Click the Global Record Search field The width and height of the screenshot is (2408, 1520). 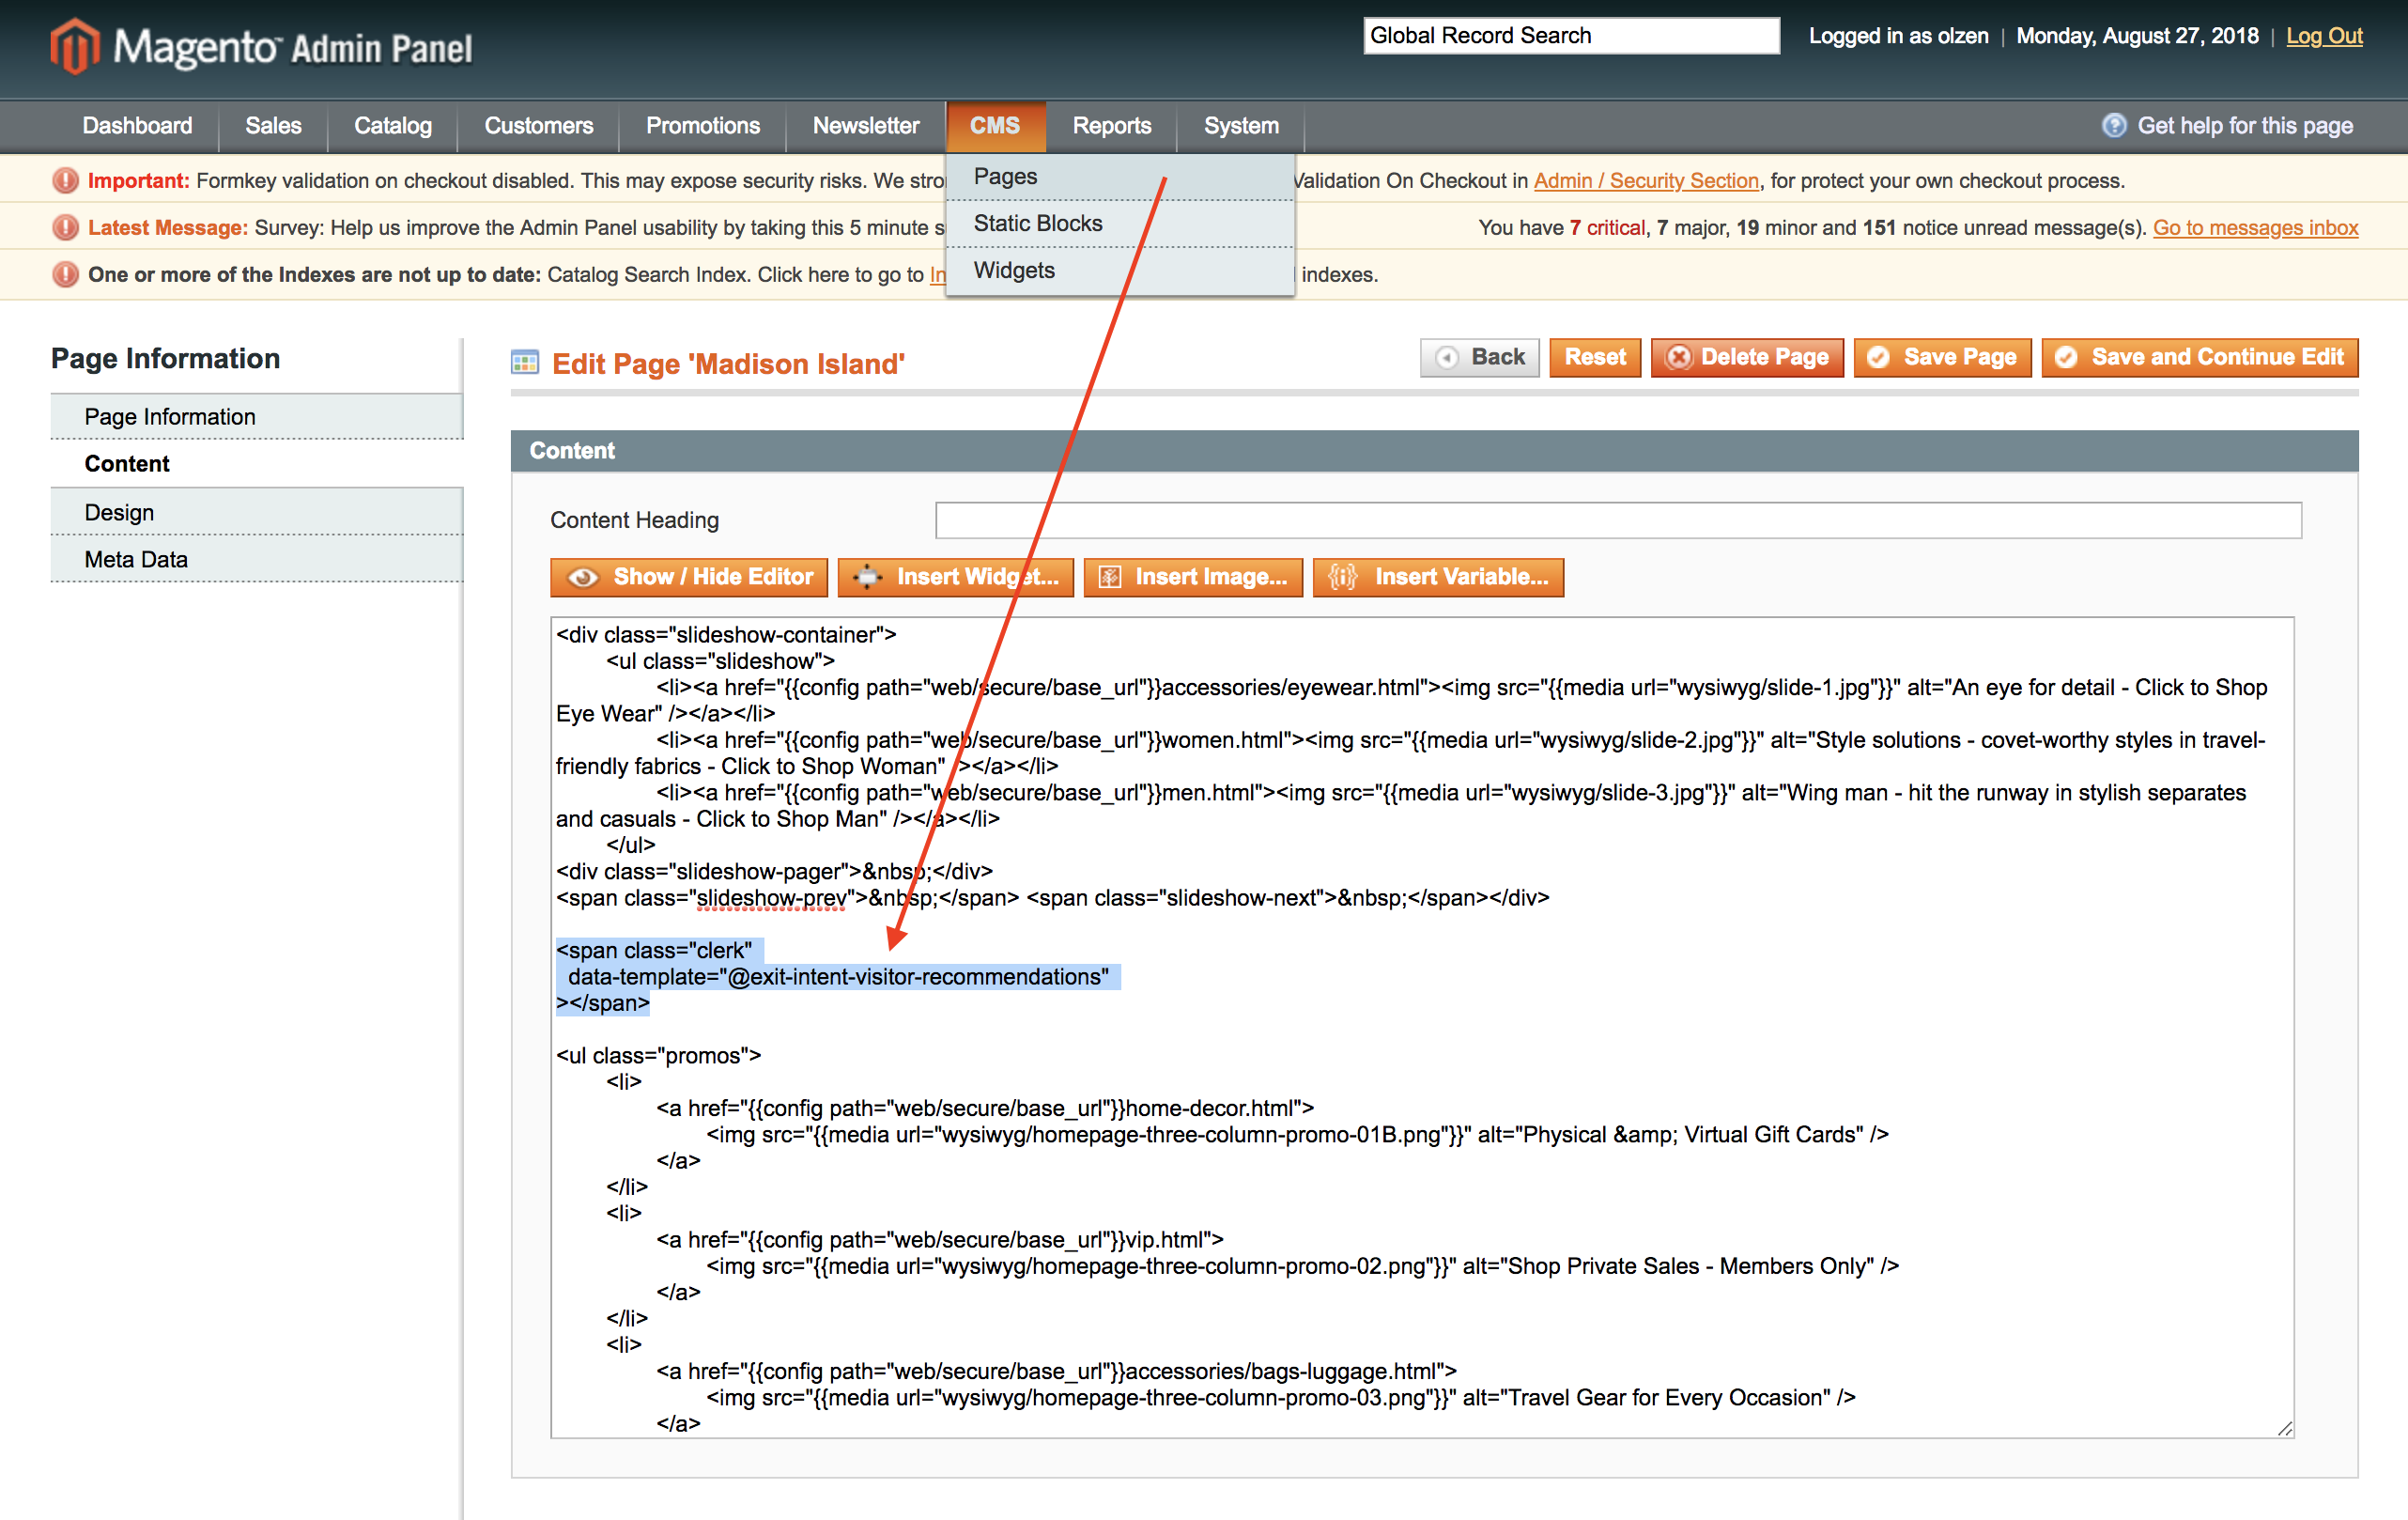(x=1570, y=36)
